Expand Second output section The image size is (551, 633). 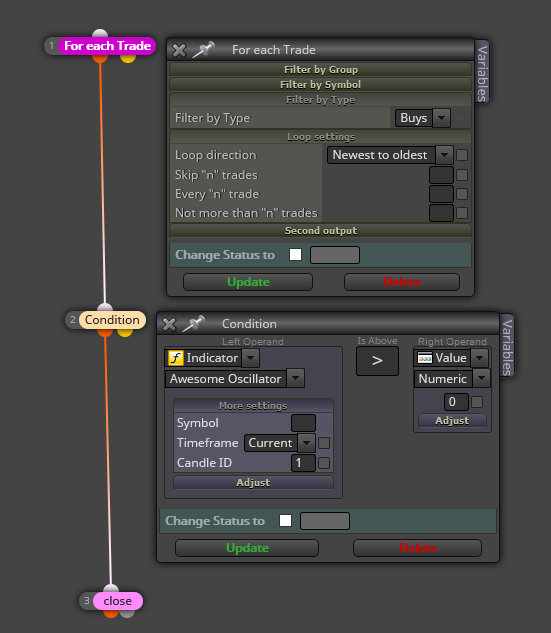coord(321,231)
